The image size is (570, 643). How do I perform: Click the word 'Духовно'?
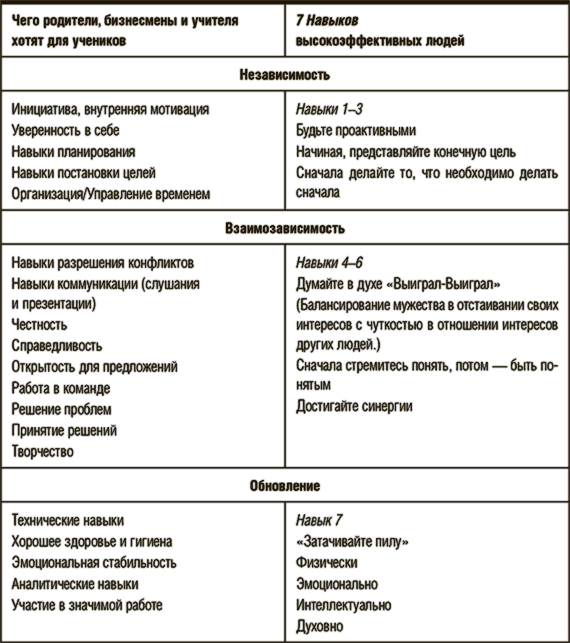point(320,627)
